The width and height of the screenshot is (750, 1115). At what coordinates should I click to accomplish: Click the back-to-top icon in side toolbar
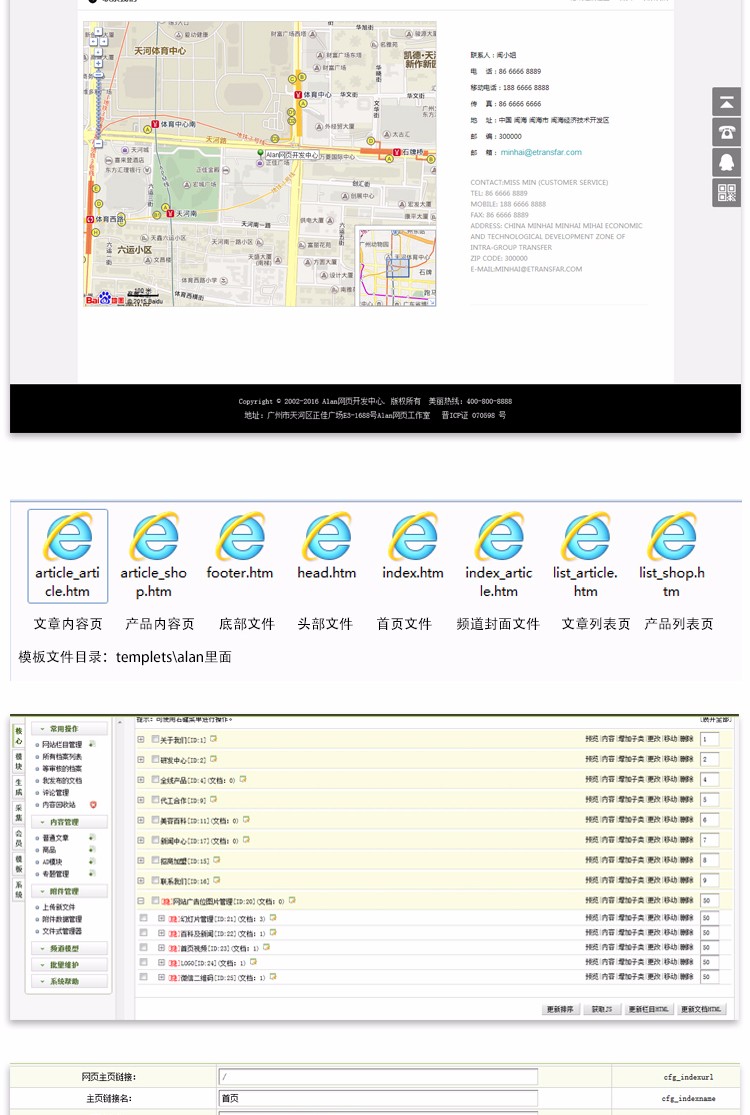pyautogui.click(x=727, y=102)
